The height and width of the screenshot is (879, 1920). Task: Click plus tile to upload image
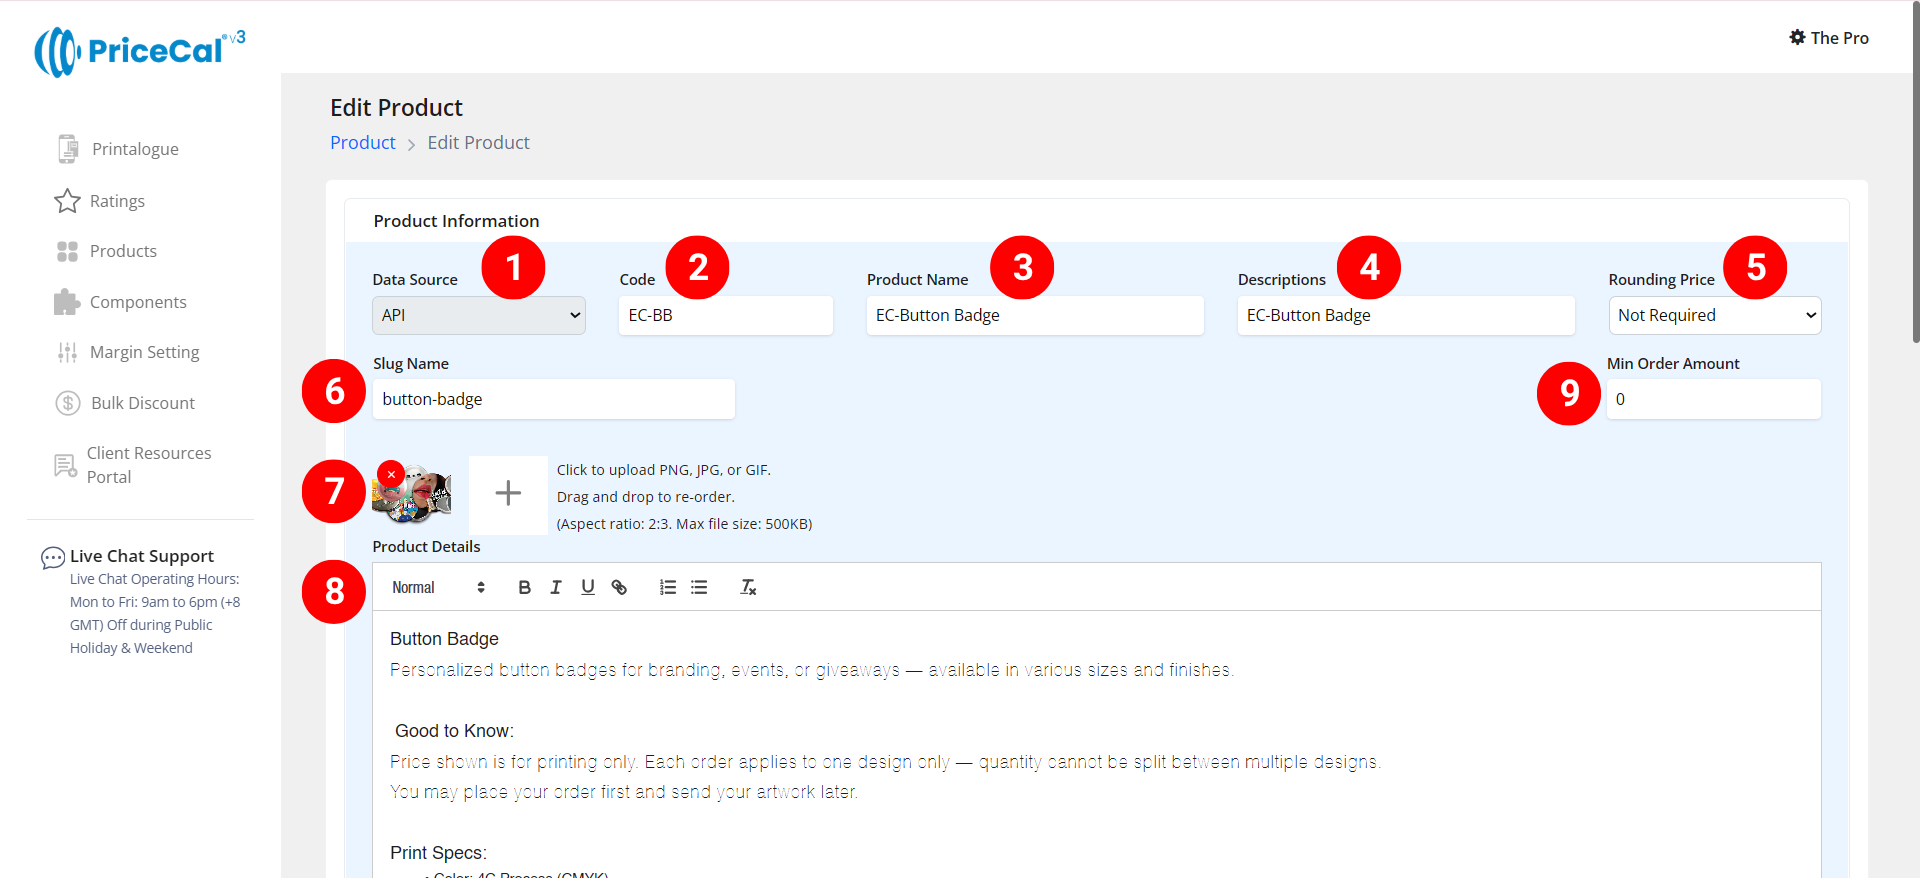[508, 494]
